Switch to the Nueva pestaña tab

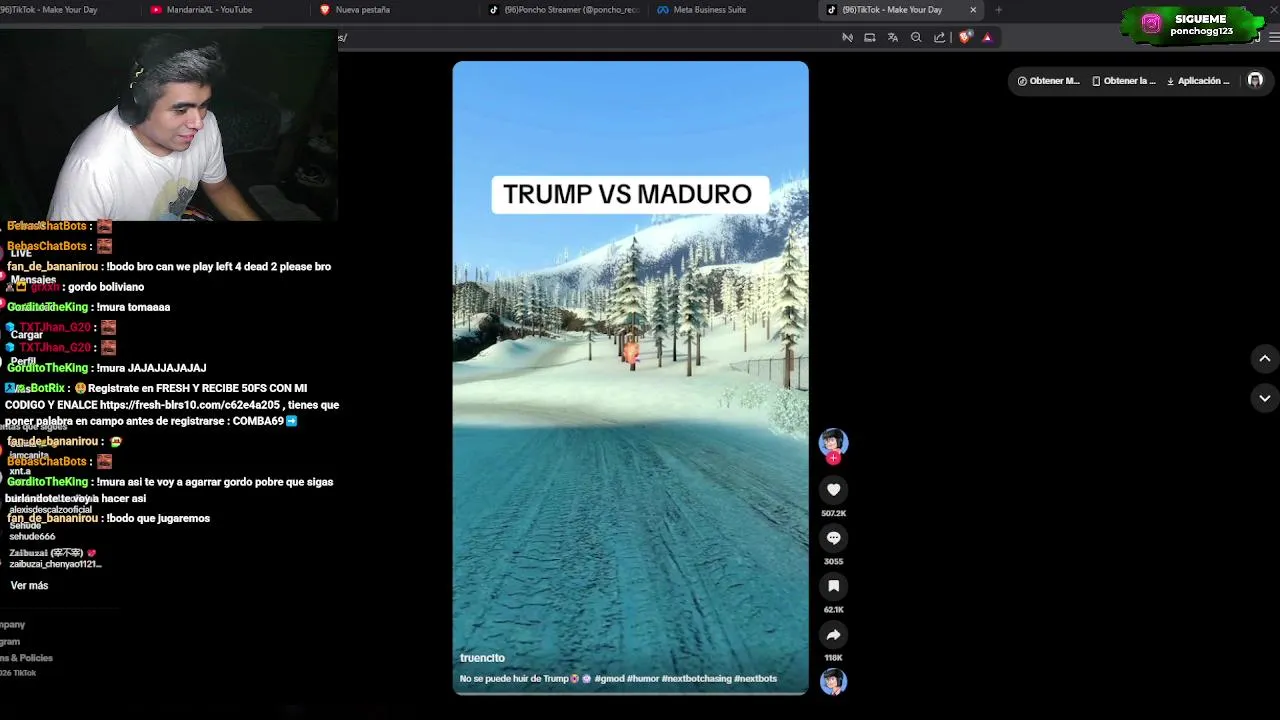(x=362, y=10)
